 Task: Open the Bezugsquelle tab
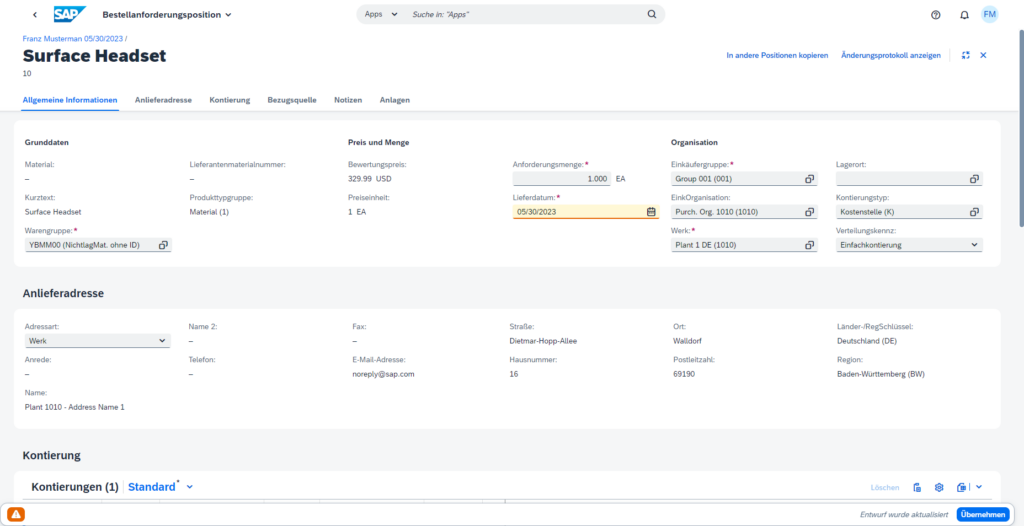click(292, 100)
